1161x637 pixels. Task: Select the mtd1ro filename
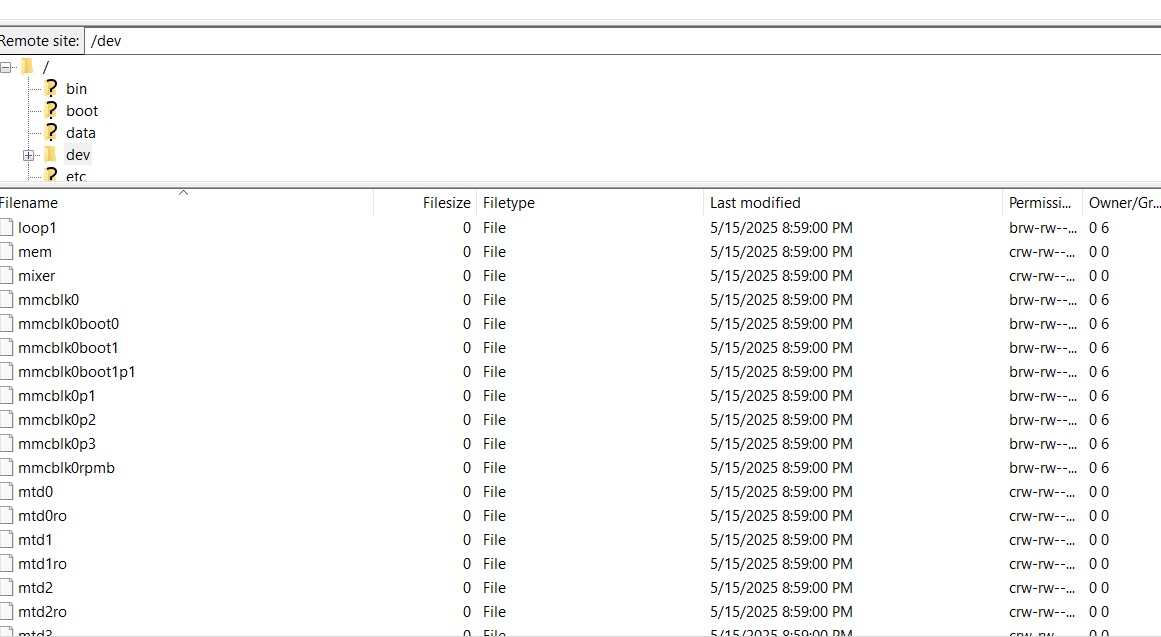pos(42,564)
